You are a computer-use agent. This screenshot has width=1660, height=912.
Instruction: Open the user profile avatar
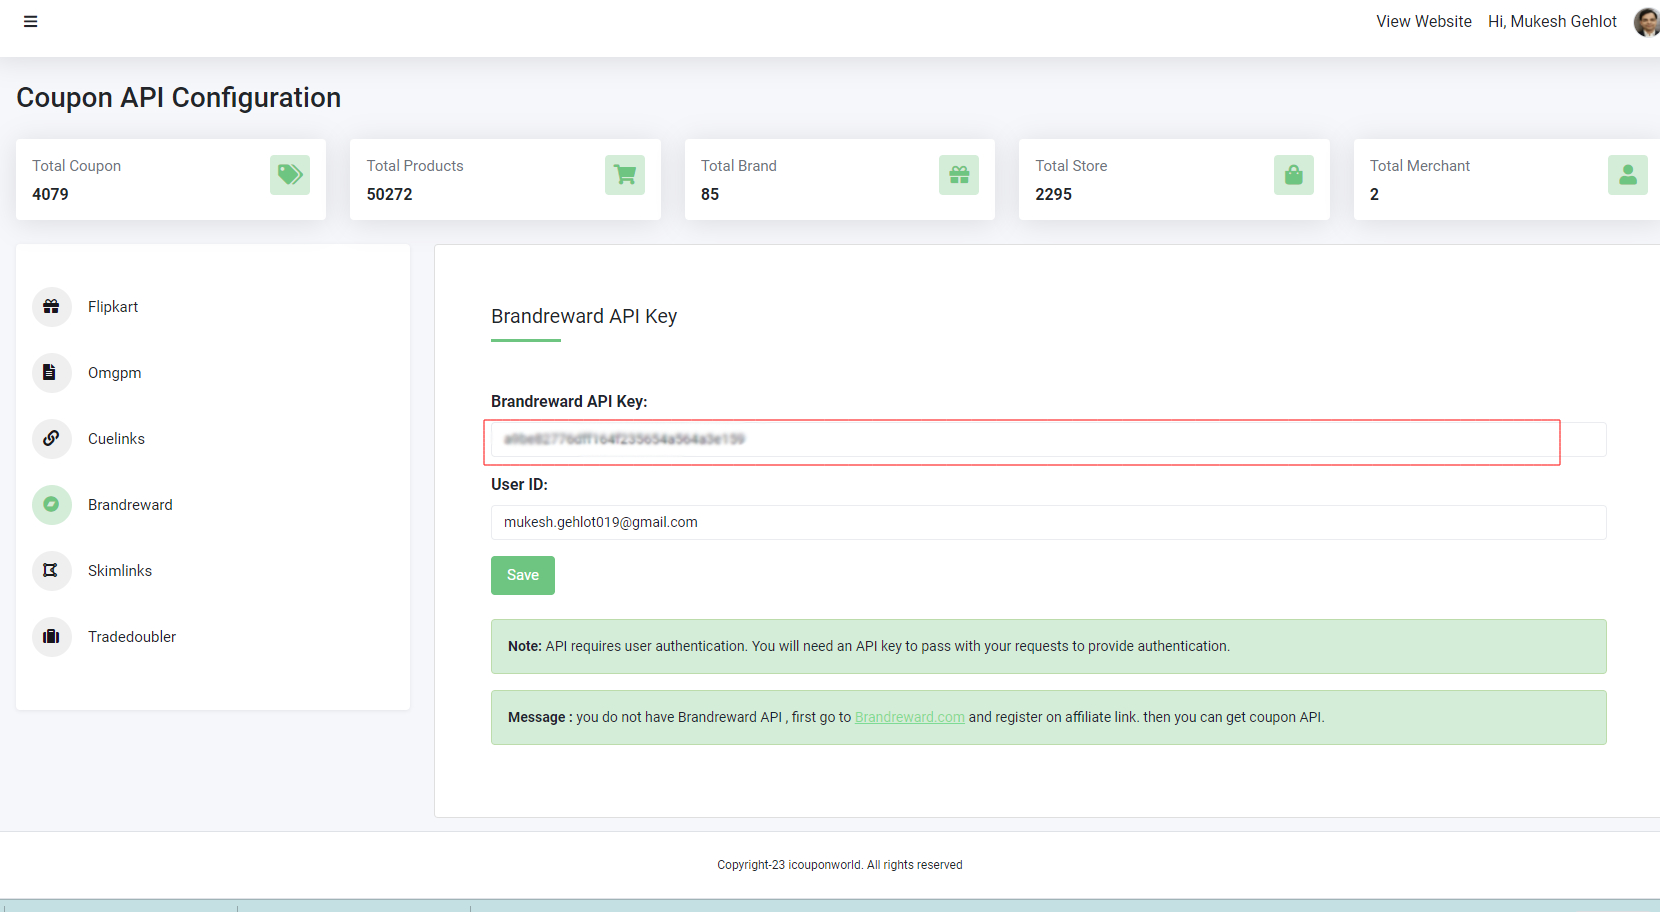click(1646, 22)
